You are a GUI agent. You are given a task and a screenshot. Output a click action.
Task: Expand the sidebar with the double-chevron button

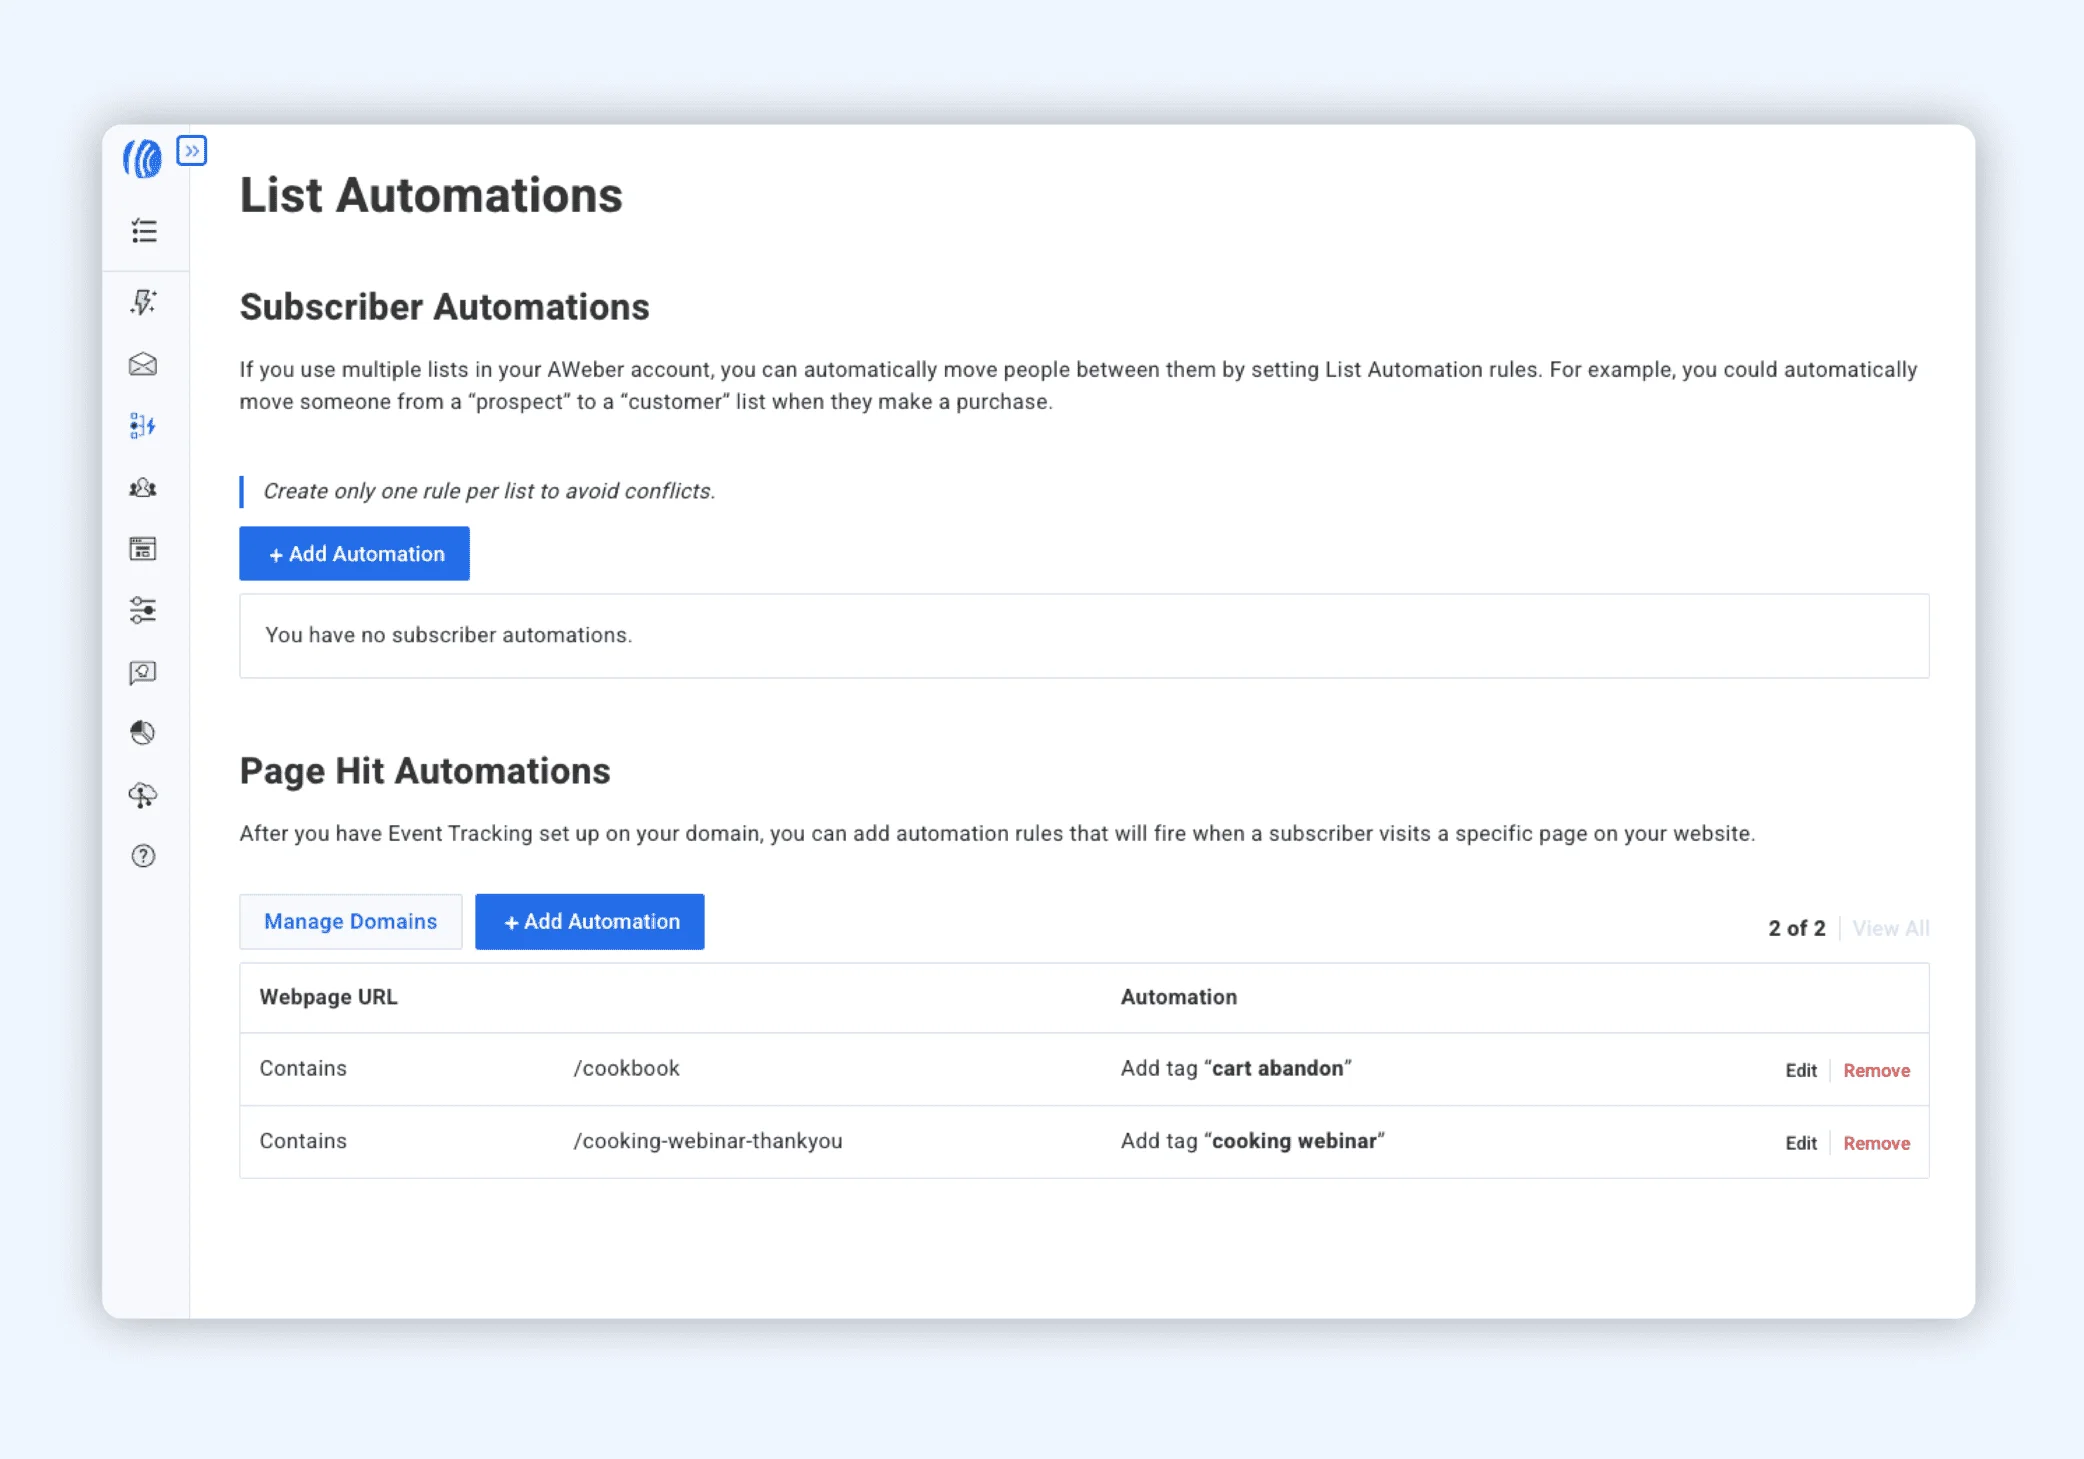click(x=191, y=151)
